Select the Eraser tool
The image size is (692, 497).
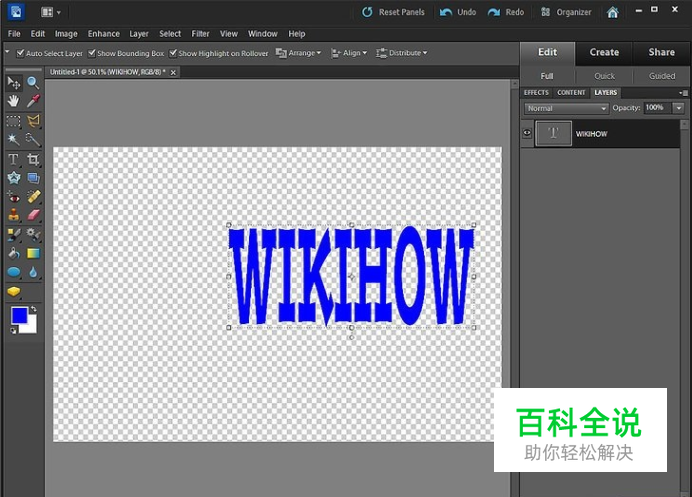pyautogui.click(x=33, y=215)
